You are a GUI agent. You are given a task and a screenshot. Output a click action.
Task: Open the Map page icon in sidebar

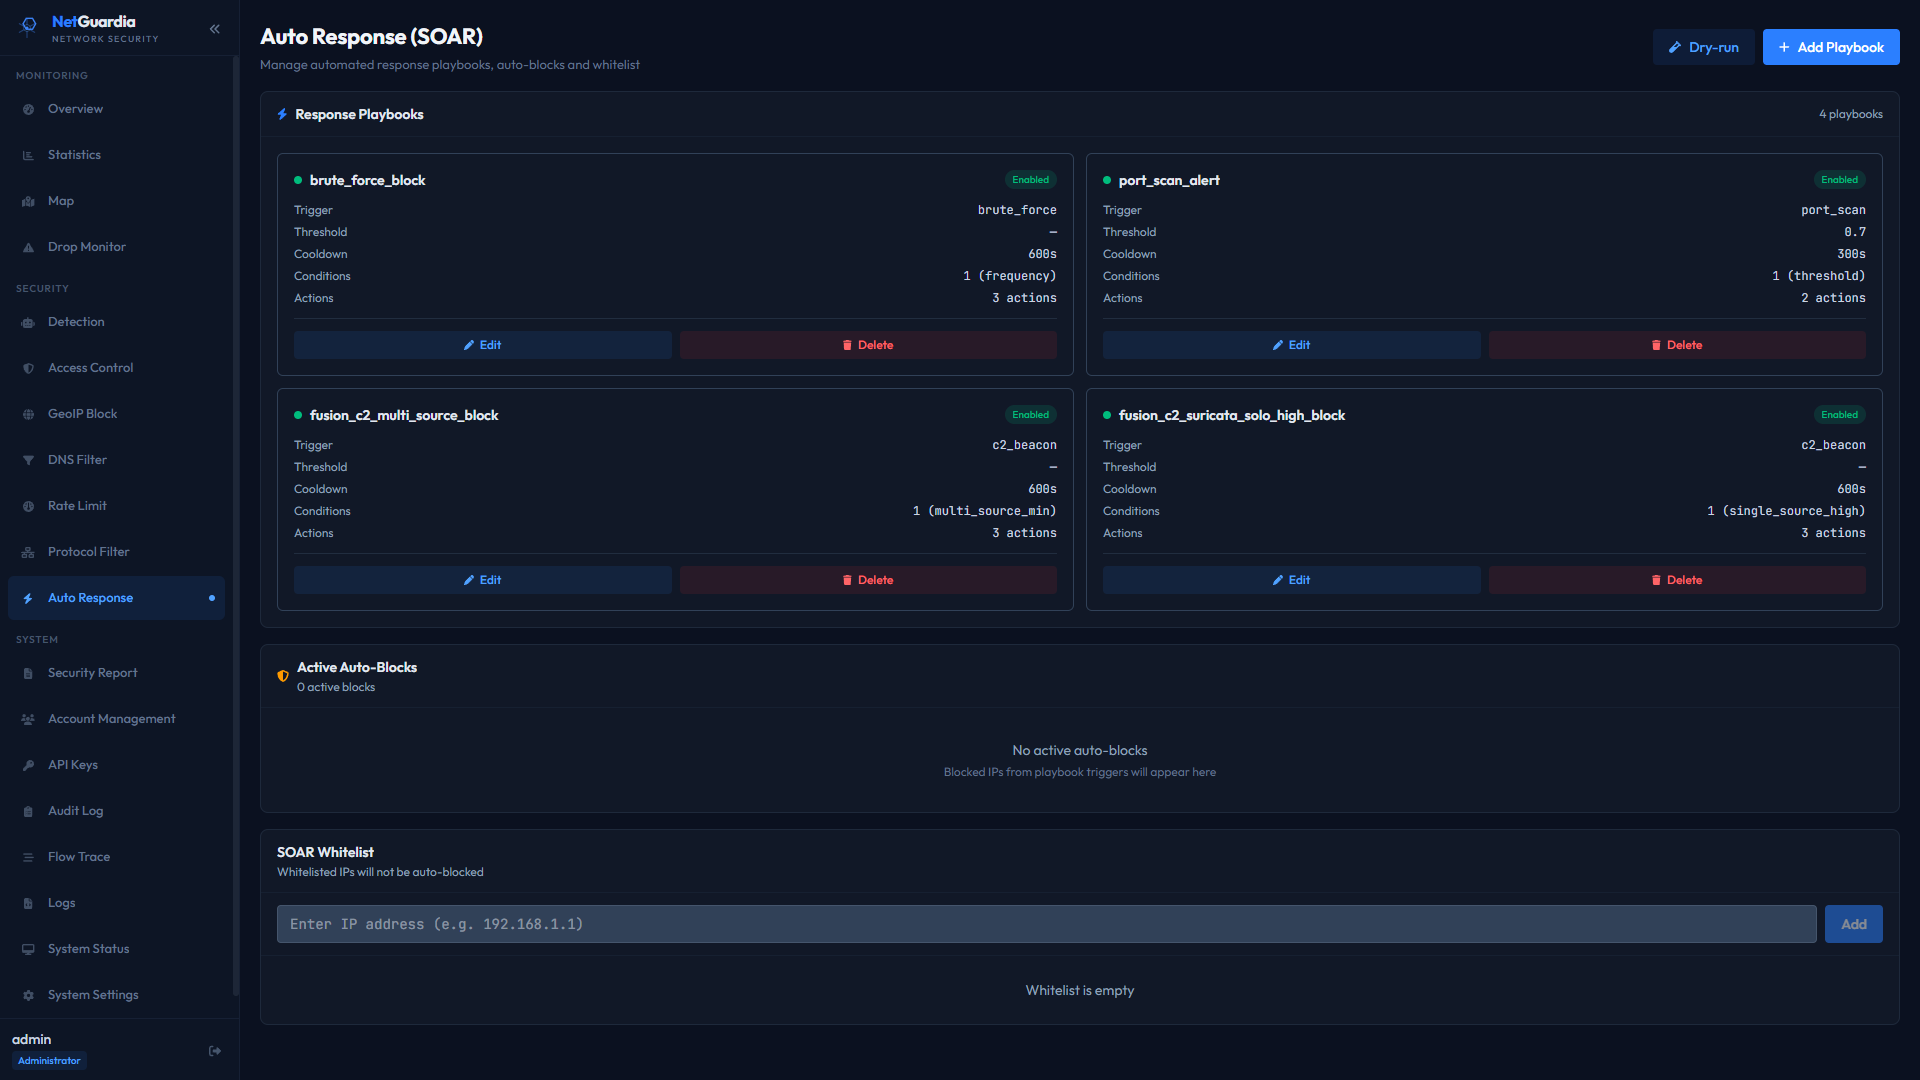[x=28, y=201]
